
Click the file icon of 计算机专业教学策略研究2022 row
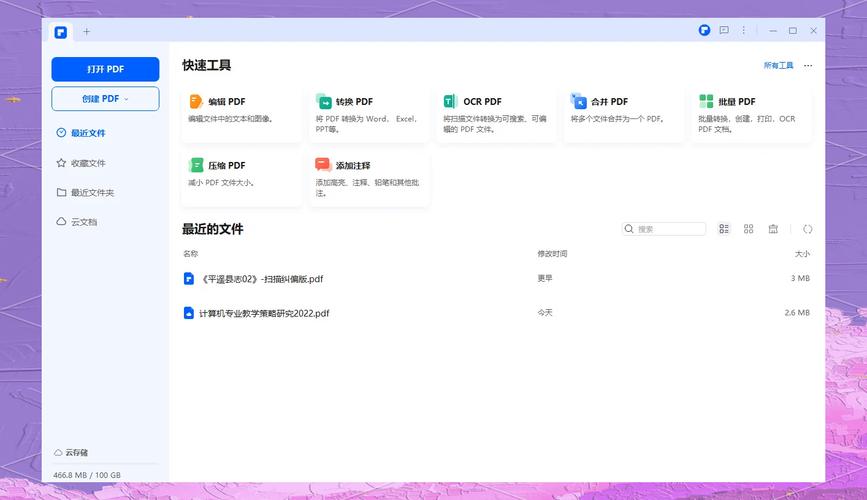(189, 312)
